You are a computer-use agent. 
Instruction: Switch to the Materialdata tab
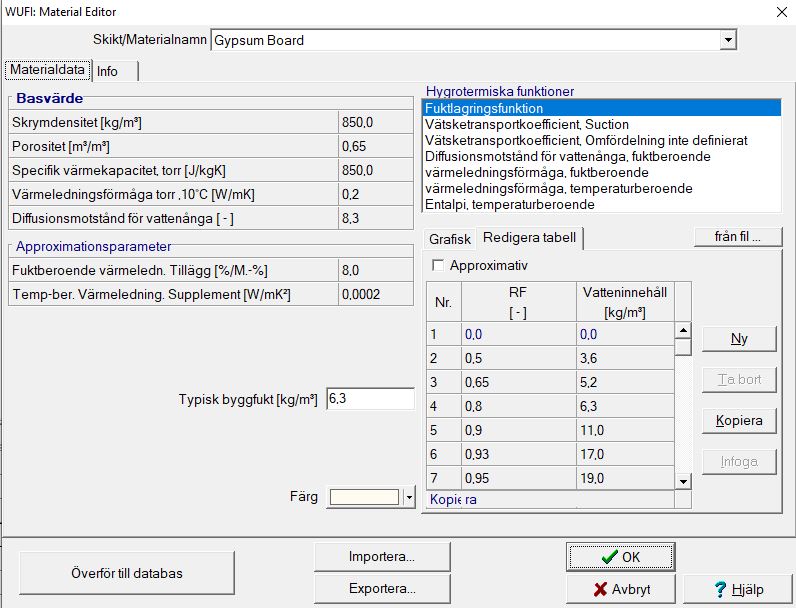coord(48,70)
